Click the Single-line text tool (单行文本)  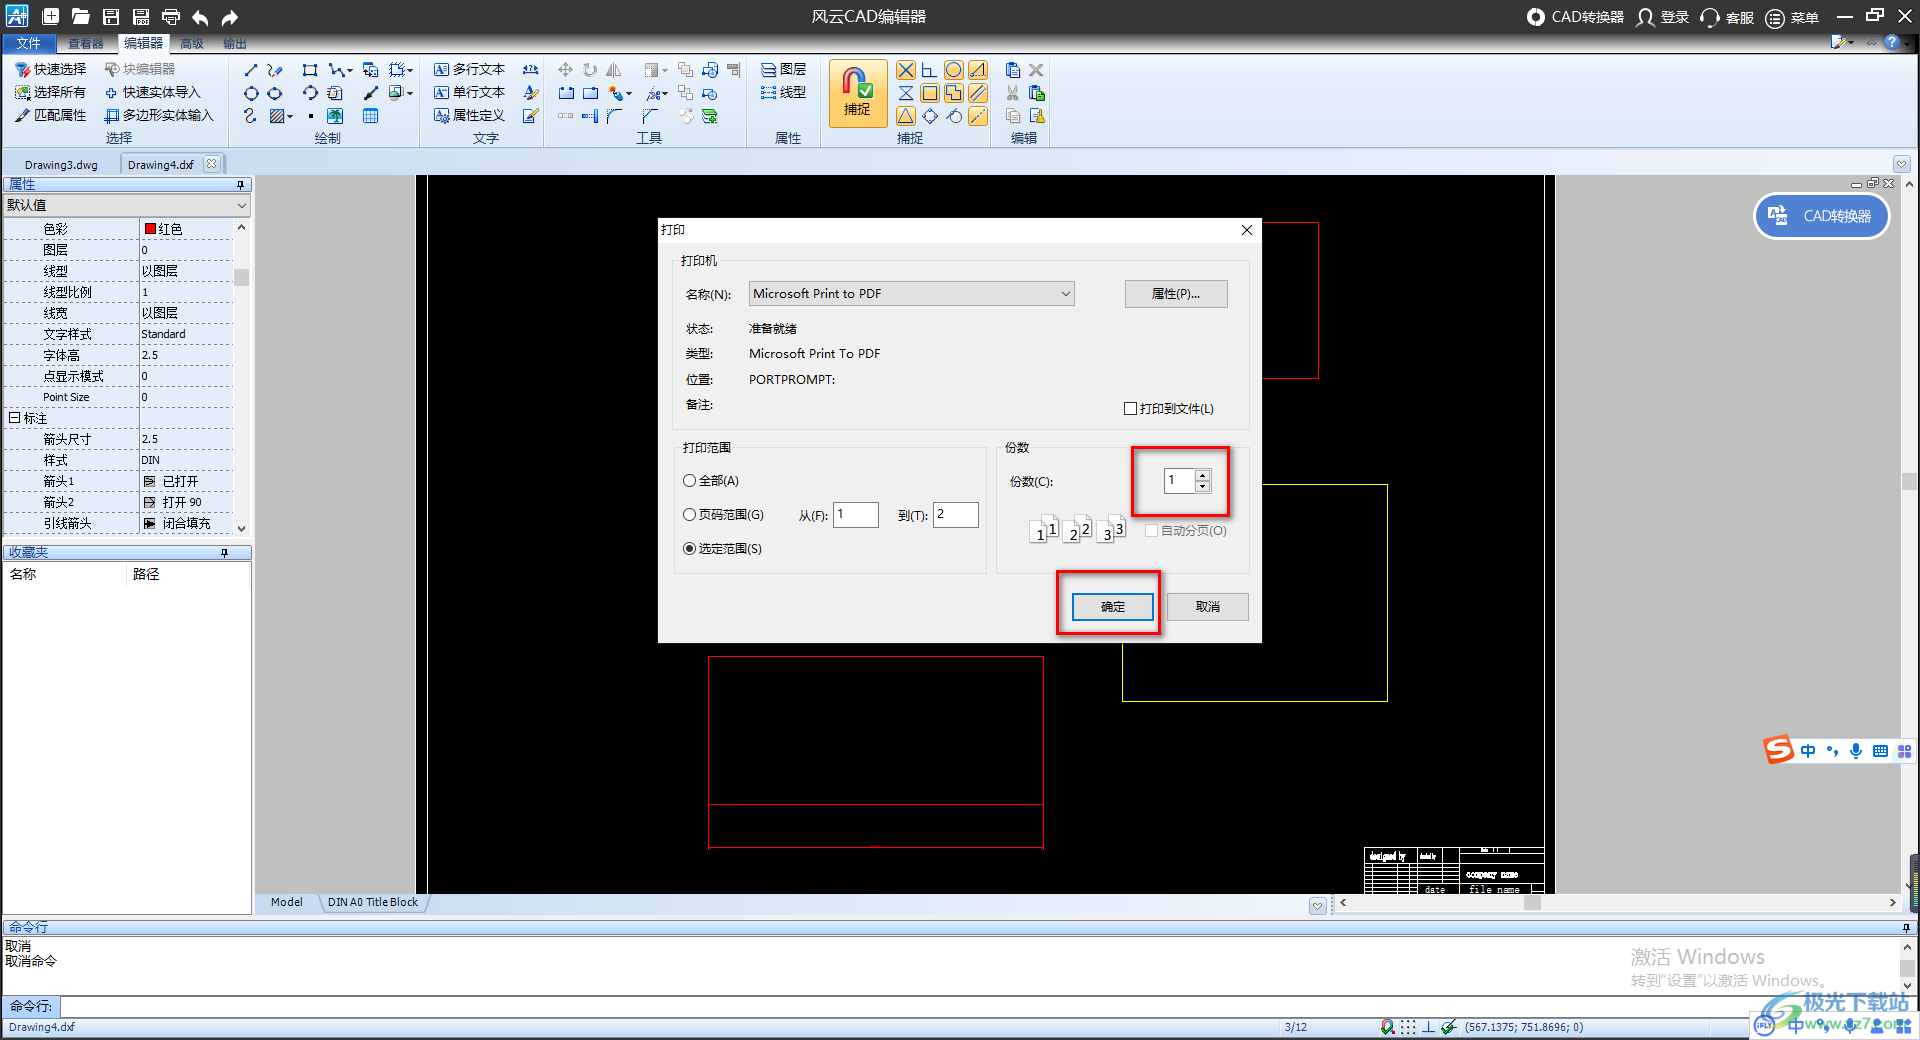pyautogui.click(x=469, y=92)
